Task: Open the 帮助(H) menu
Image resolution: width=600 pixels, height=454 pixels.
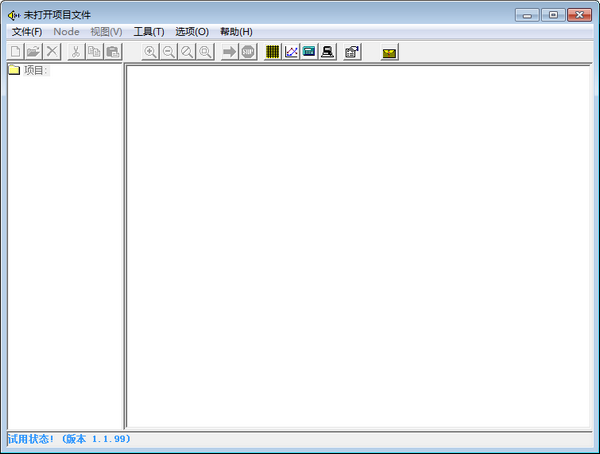Action: point(236,32)
